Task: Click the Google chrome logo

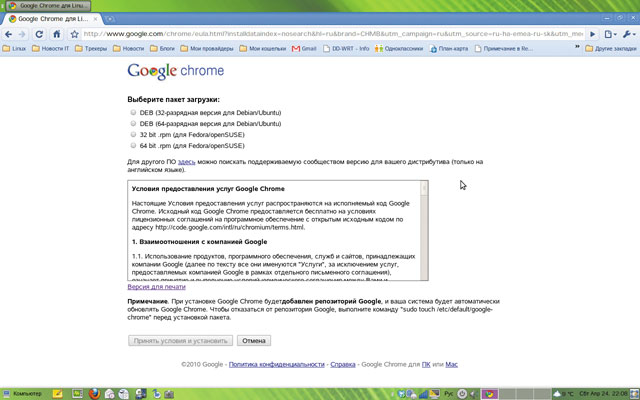Action: click(176, 71)
